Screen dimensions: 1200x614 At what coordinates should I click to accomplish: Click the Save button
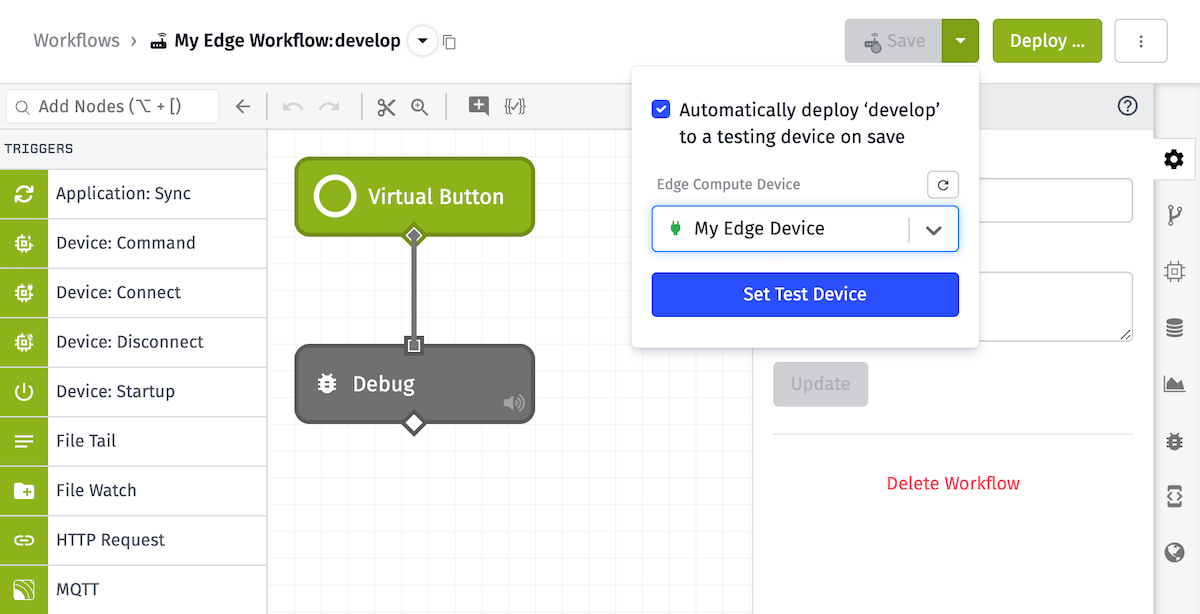pyautogui.click(x=893, y=41)
